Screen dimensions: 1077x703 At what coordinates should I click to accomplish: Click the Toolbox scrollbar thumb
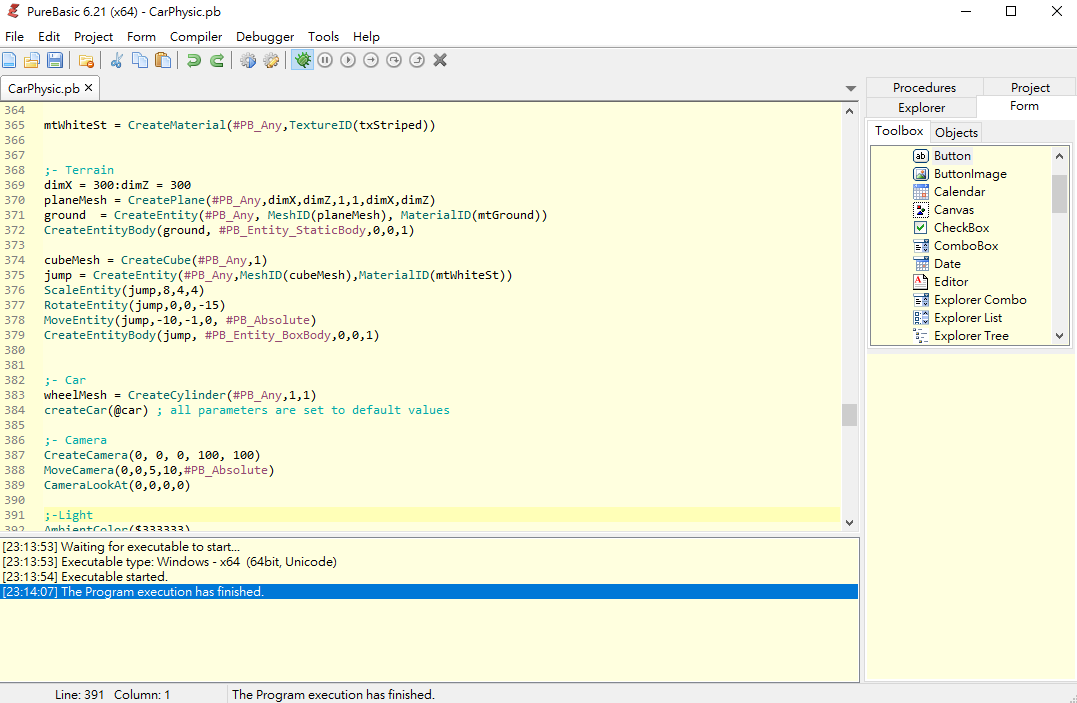point(1059,194)
